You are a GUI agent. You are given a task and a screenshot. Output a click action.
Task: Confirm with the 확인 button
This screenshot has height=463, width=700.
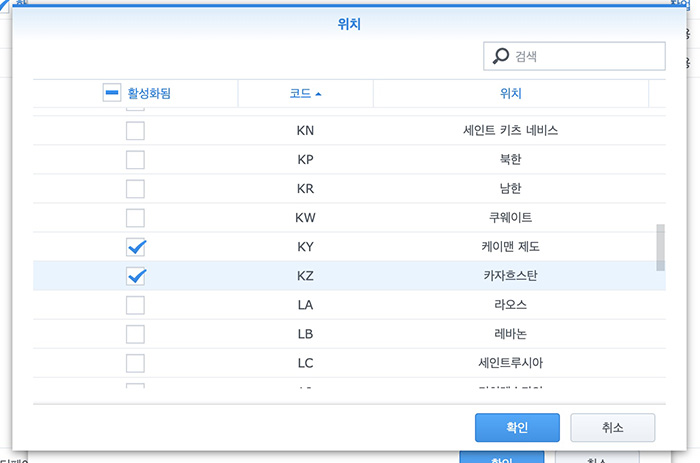coord(517,427)
